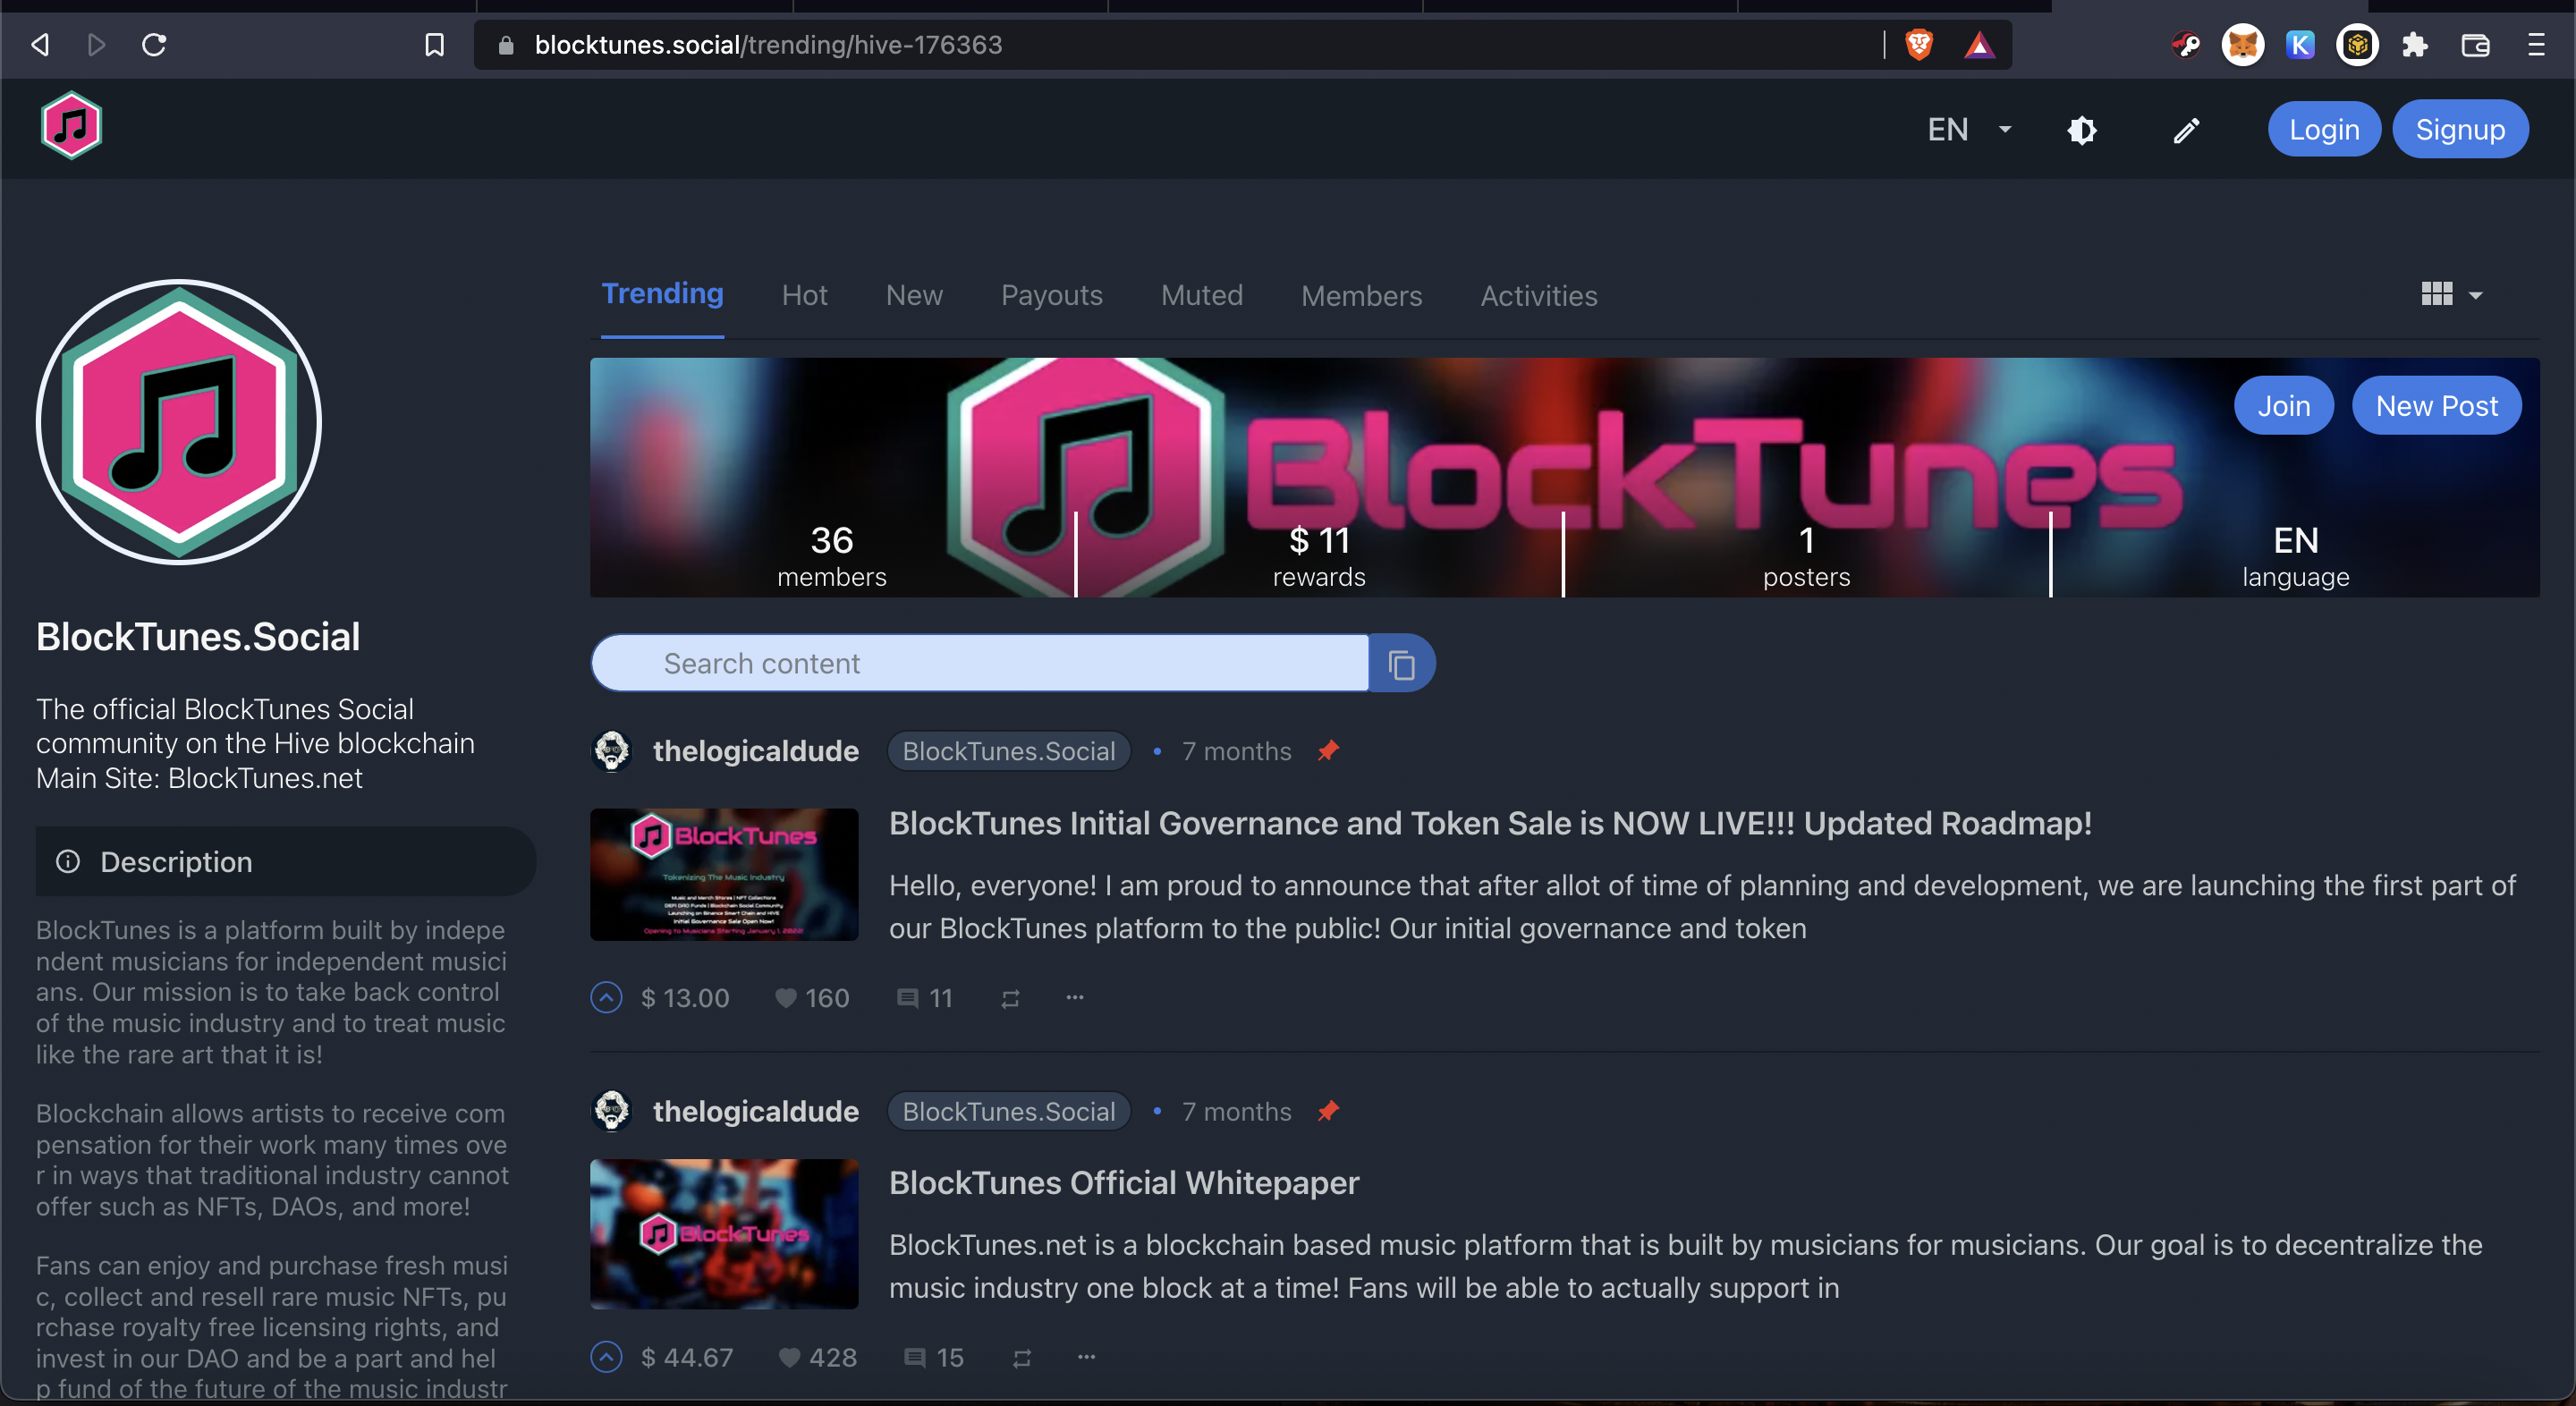Open thelogicaldude author on Whitepaper post
This screenshot has width=2576, height=1406.
(756, 1111)
